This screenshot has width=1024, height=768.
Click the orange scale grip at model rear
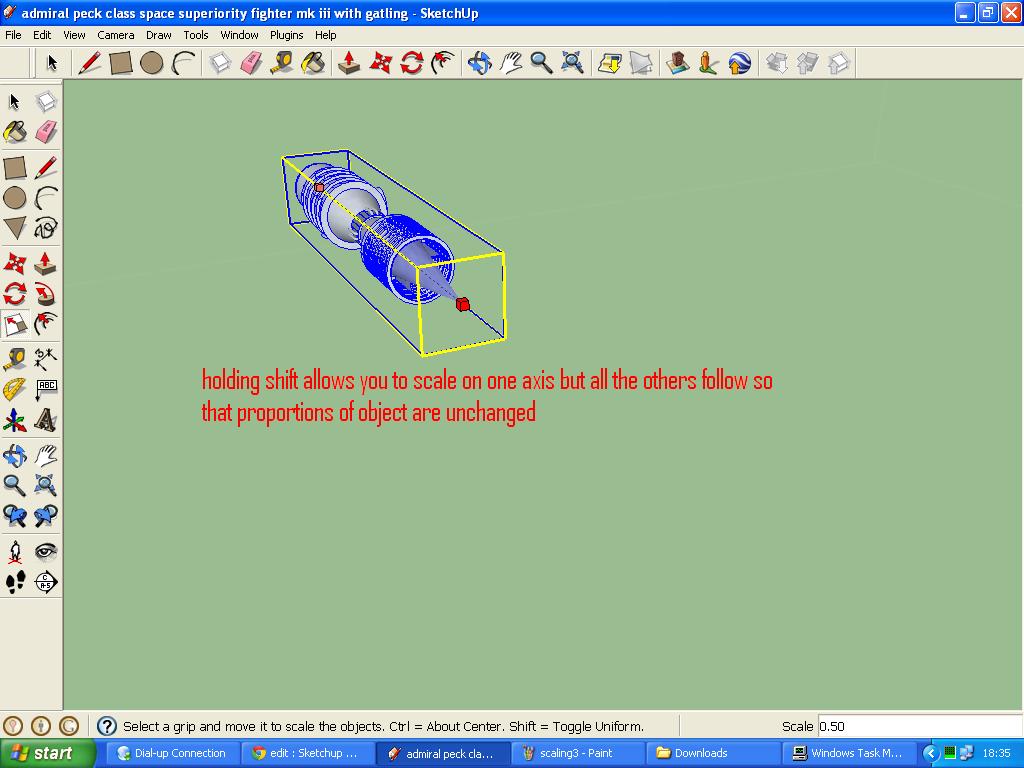point(319,187)
